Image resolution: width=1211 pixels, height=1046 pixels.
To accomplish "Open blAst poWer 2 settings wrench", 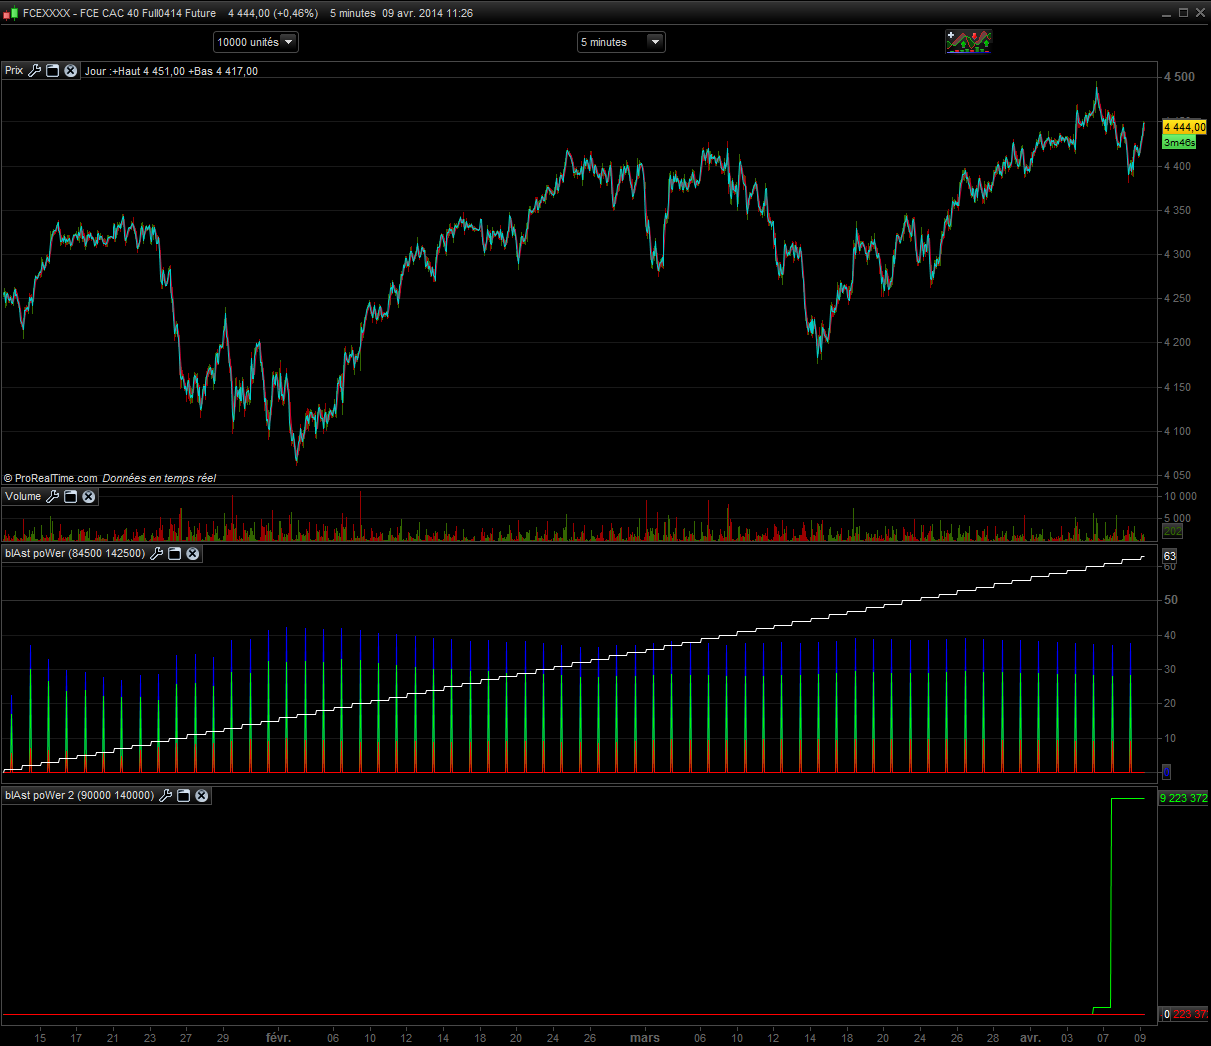I will [x=166, y=795].
